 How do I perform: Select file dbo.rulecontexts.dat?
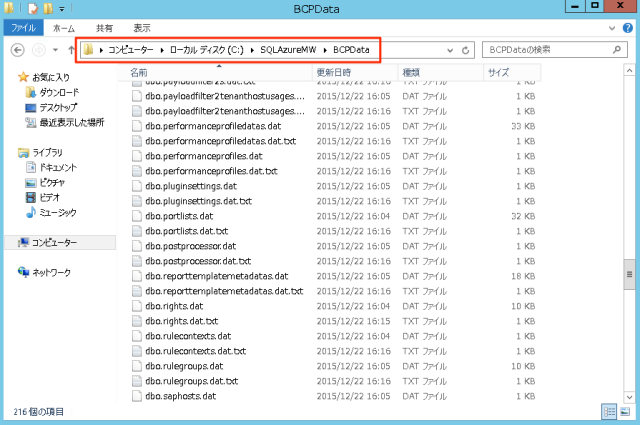[x=188, y=336]
